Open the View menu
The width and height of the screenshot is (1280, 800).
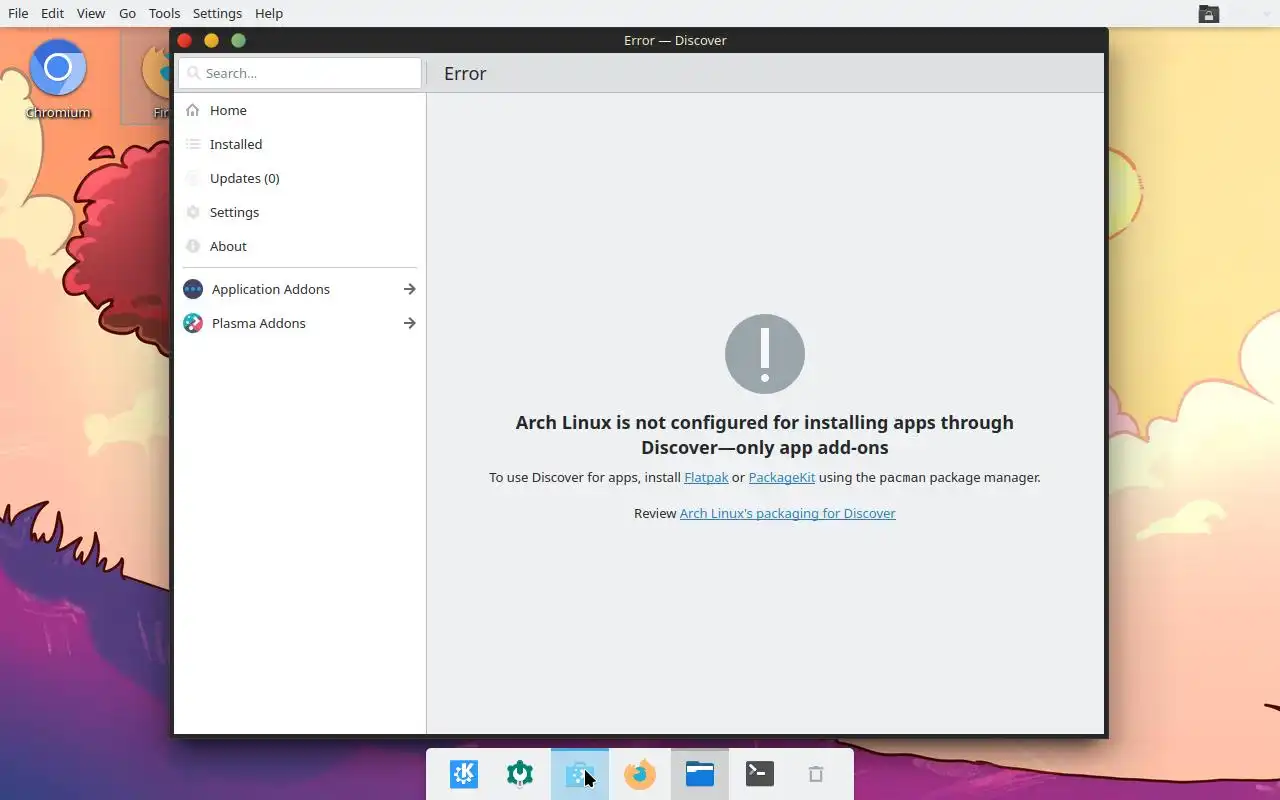tap(91, 13)
